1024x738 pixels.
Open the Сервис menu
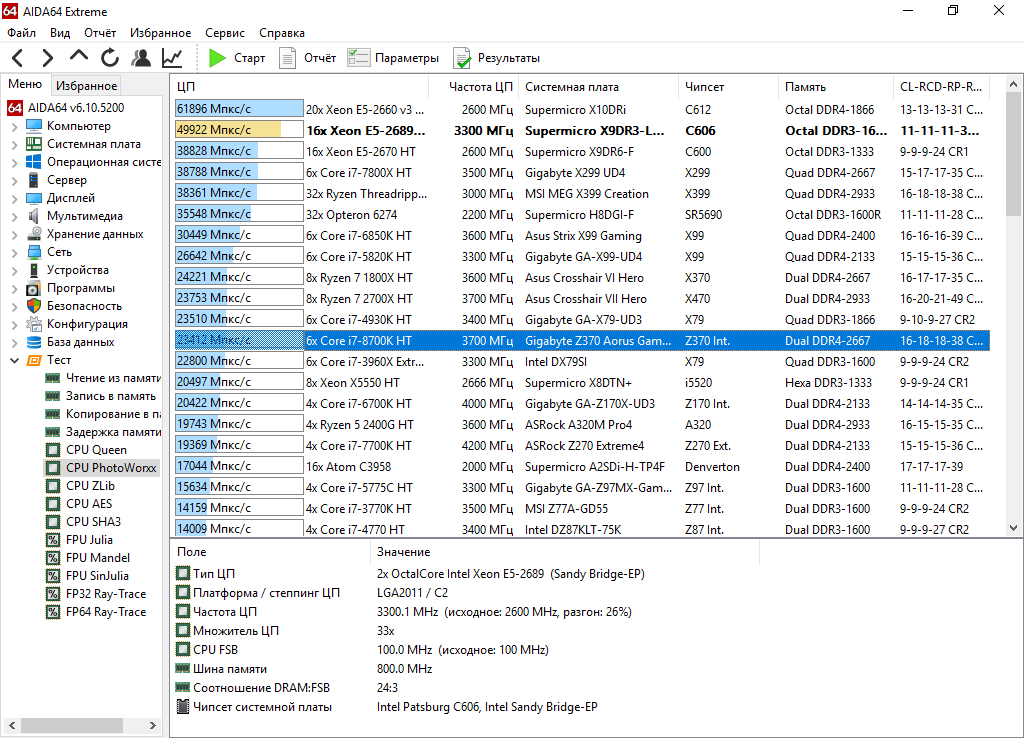[225, 33]
